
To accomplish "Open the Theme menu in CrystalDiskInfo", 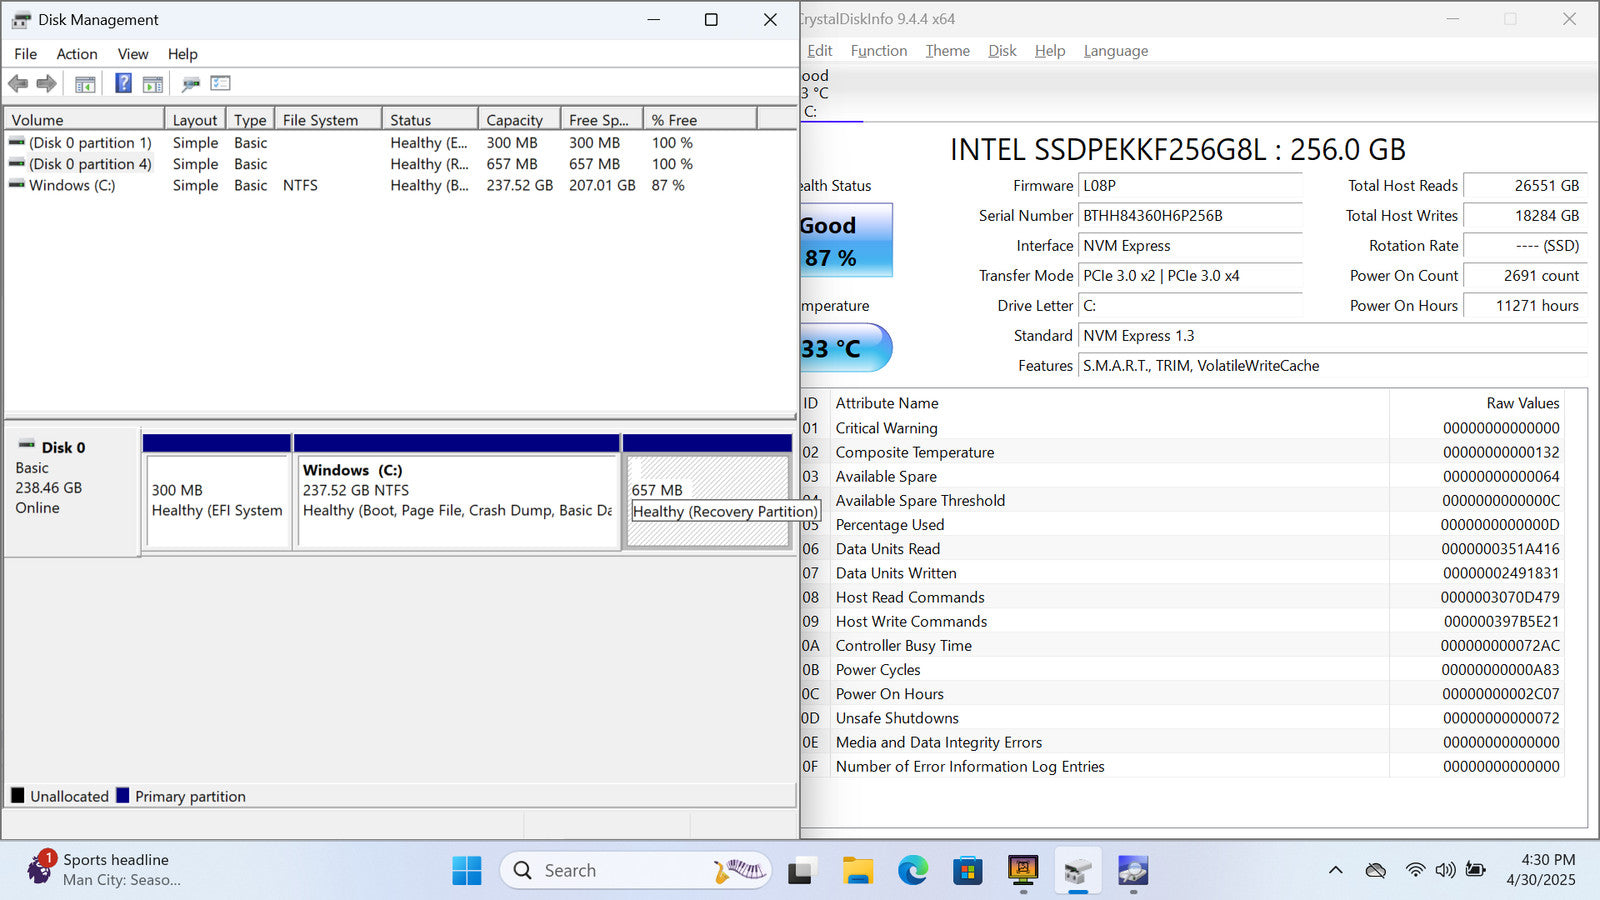I will pos(947,51).
